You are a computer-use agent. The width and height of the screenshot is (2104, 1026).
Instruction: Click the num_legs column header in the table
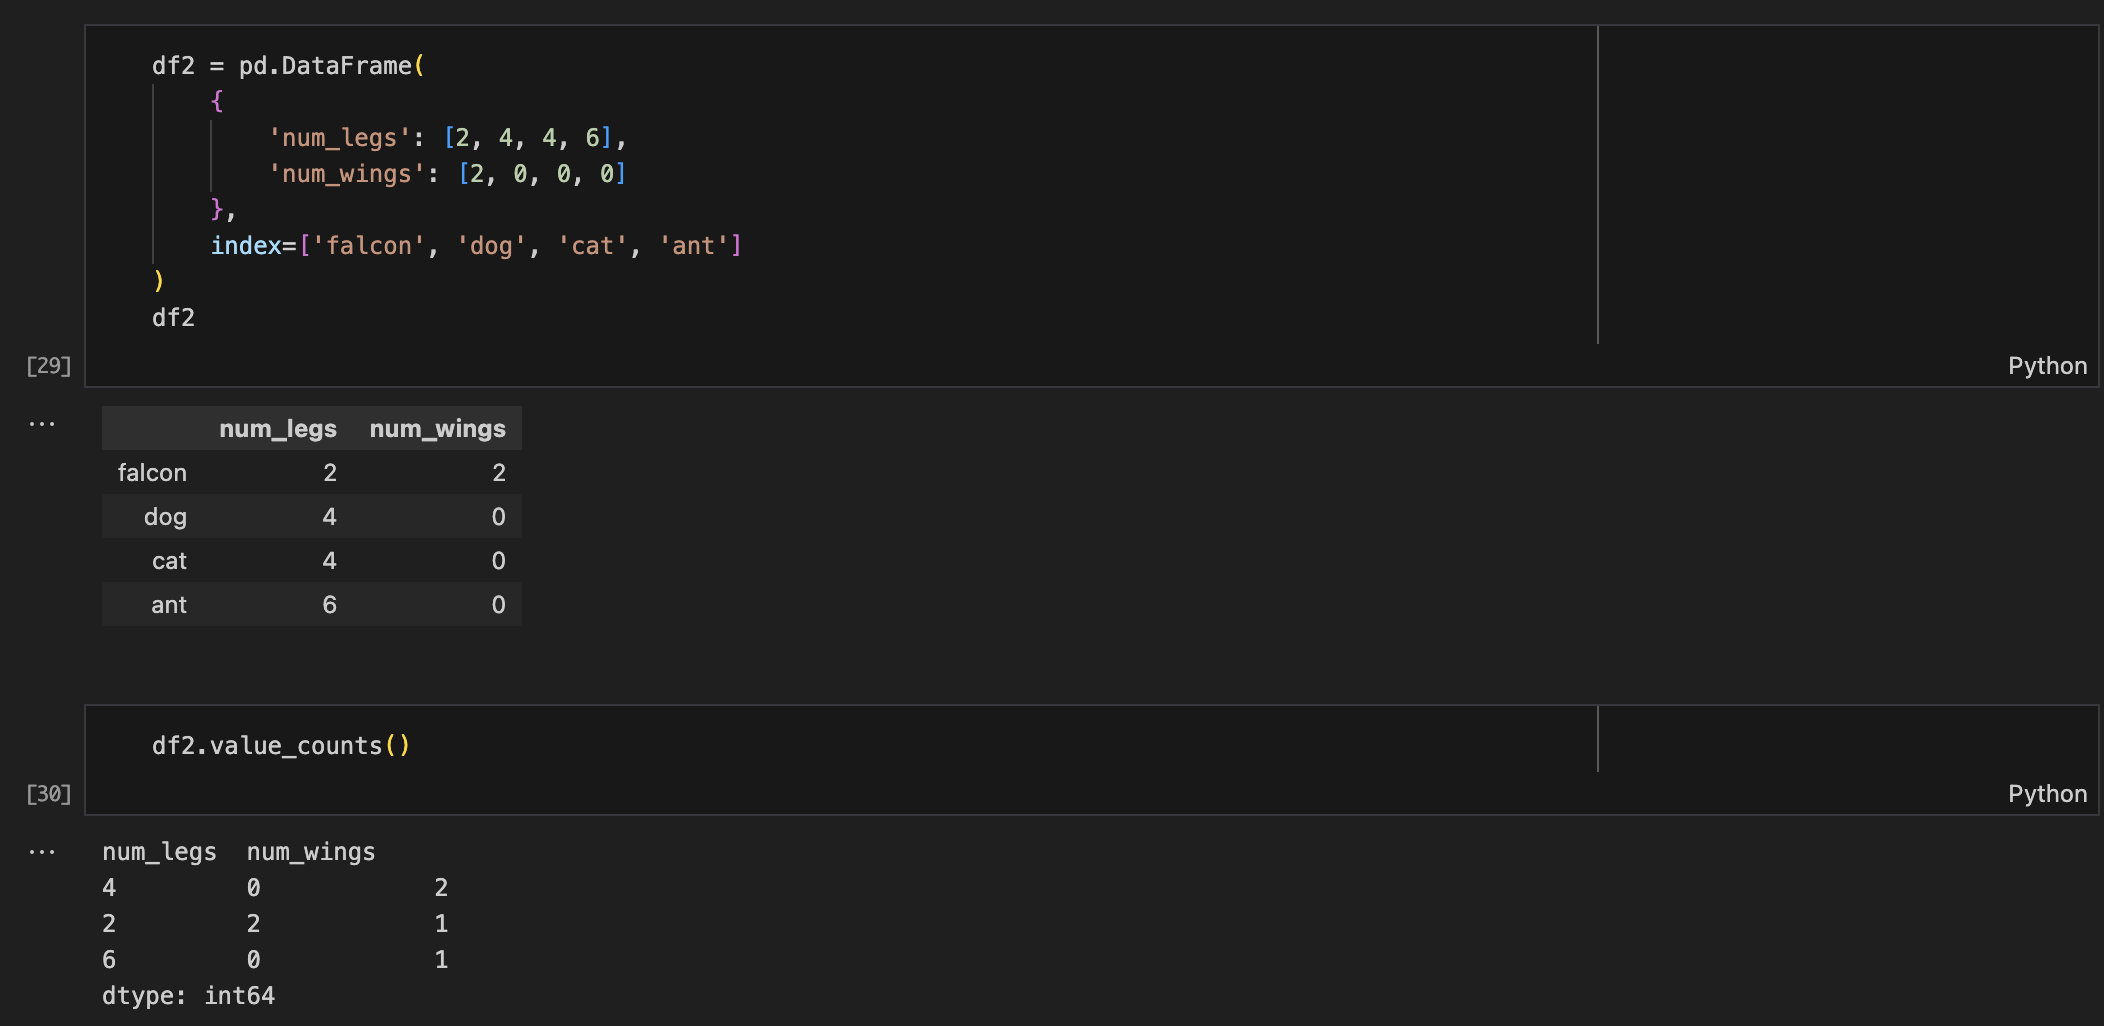pyautogui.click(x=277, y=429)
